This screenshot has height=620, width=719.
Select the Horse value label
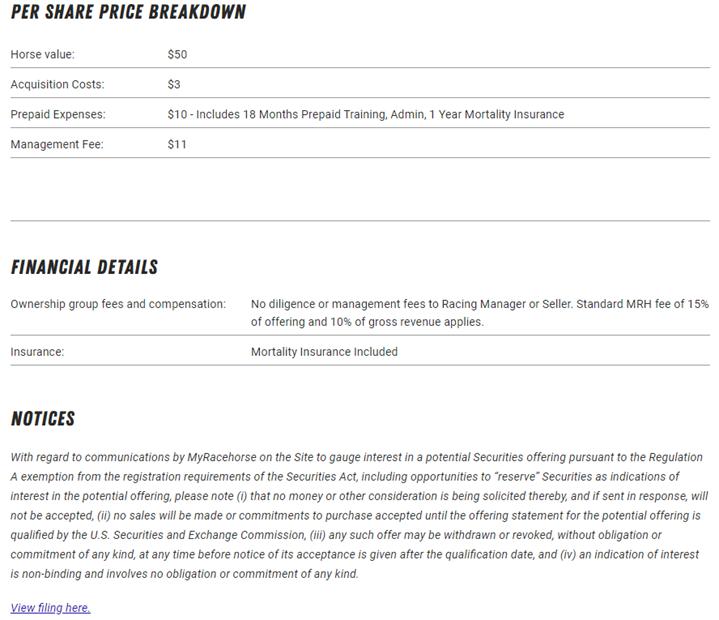pos(42,54)
